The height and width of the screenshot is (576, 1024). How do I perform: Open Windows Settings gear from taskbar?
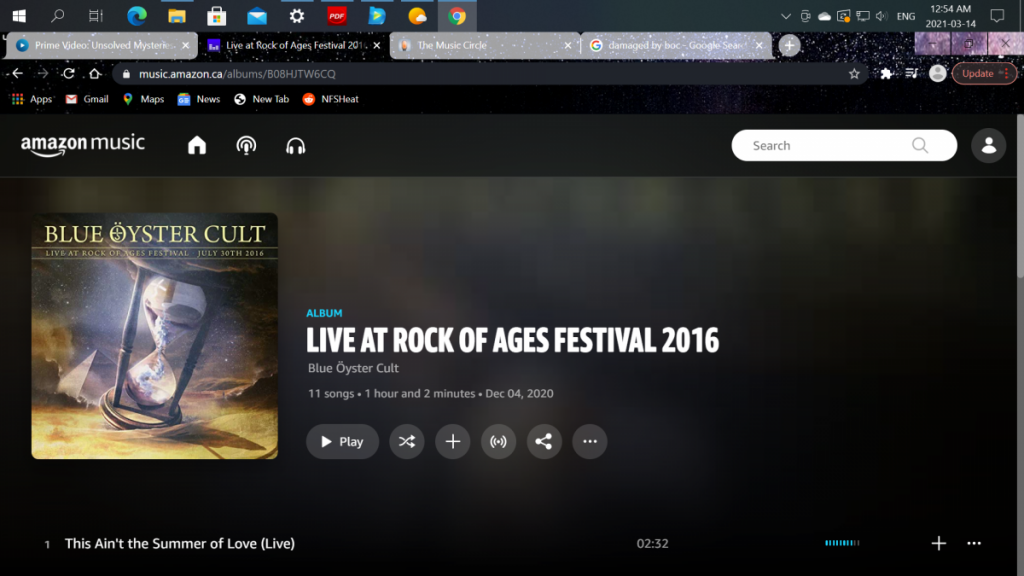296,16
